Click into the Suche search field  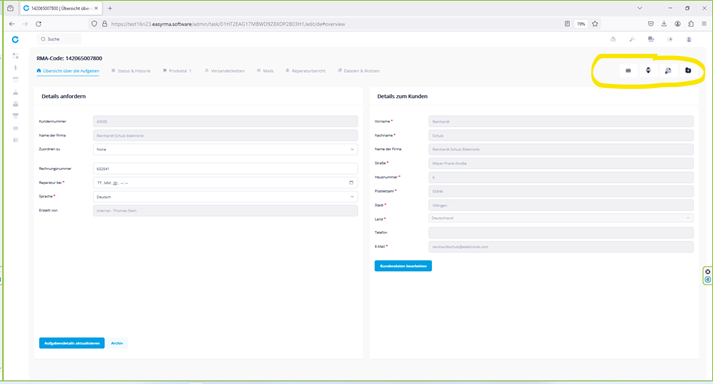point(60,39)
